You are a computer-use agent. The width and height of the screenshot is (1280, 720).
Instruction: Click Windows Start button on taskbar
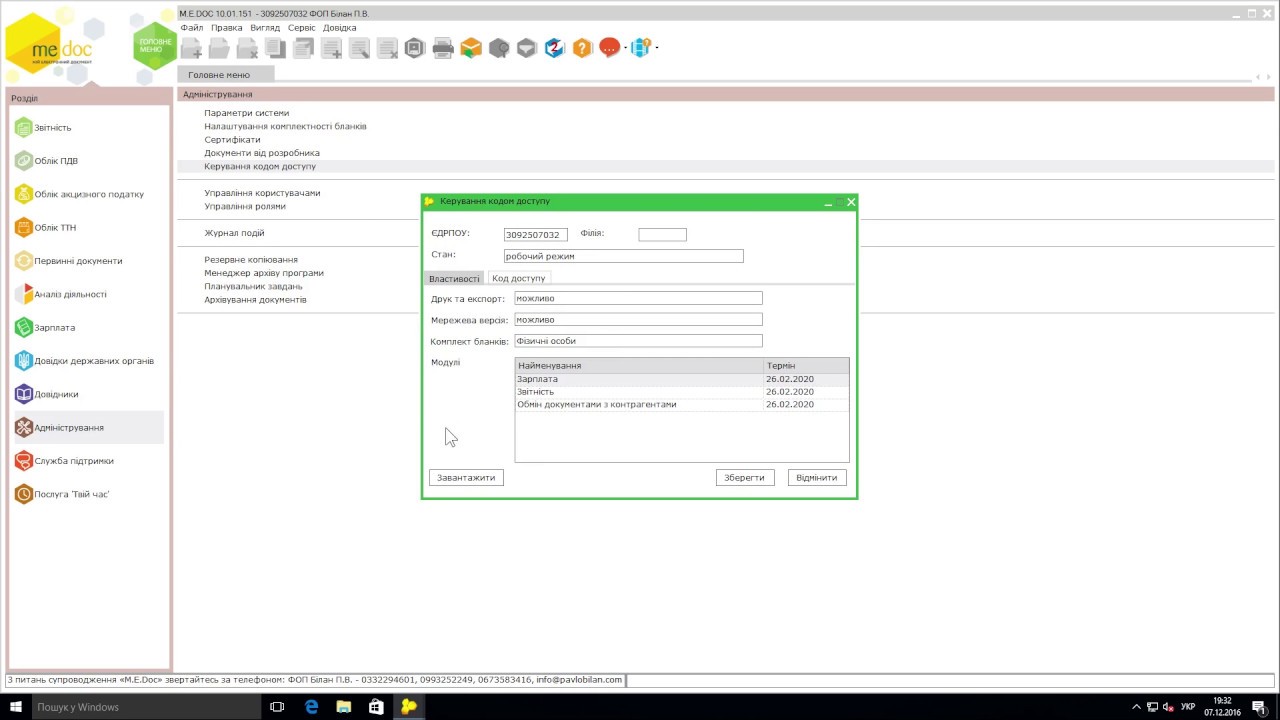tap(16, 707)
